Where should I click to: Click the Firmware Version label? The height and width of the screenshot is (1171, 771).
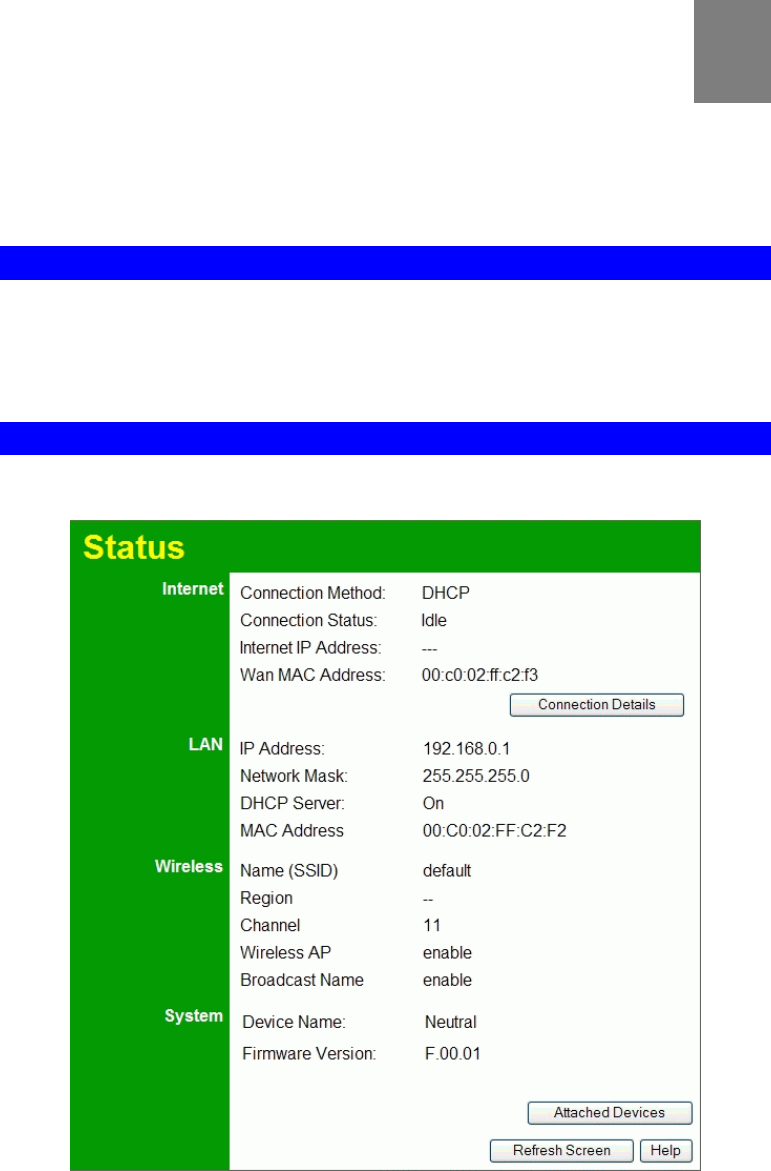pos(309,1054)
